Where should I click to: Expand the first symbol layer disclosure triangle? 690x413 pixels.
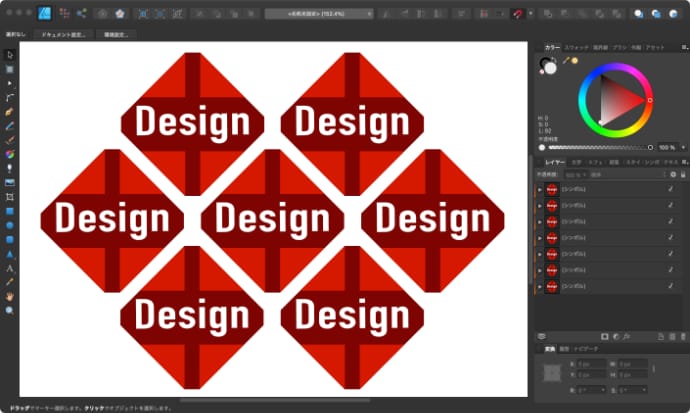[x=540, y=189]
